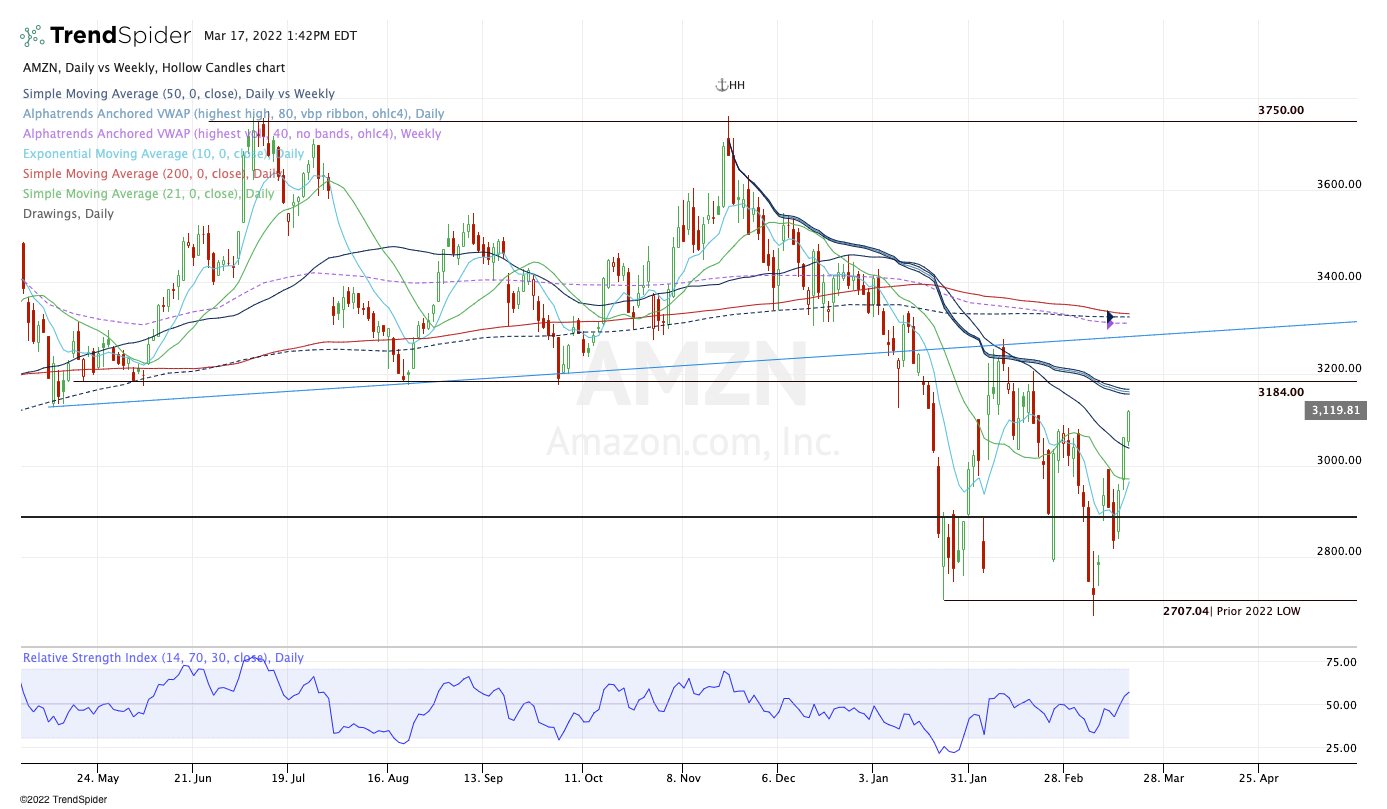1387x809 pixels.
Task: Click the 3. Jan date label
Action: pyautogui.click(x=874, y=777)
